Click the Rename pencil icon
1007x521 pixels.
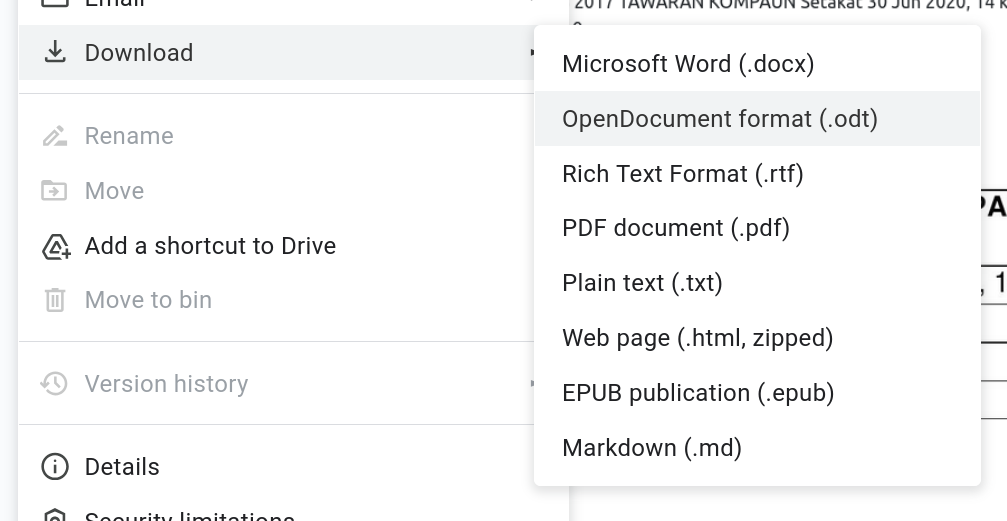(55, 136)
